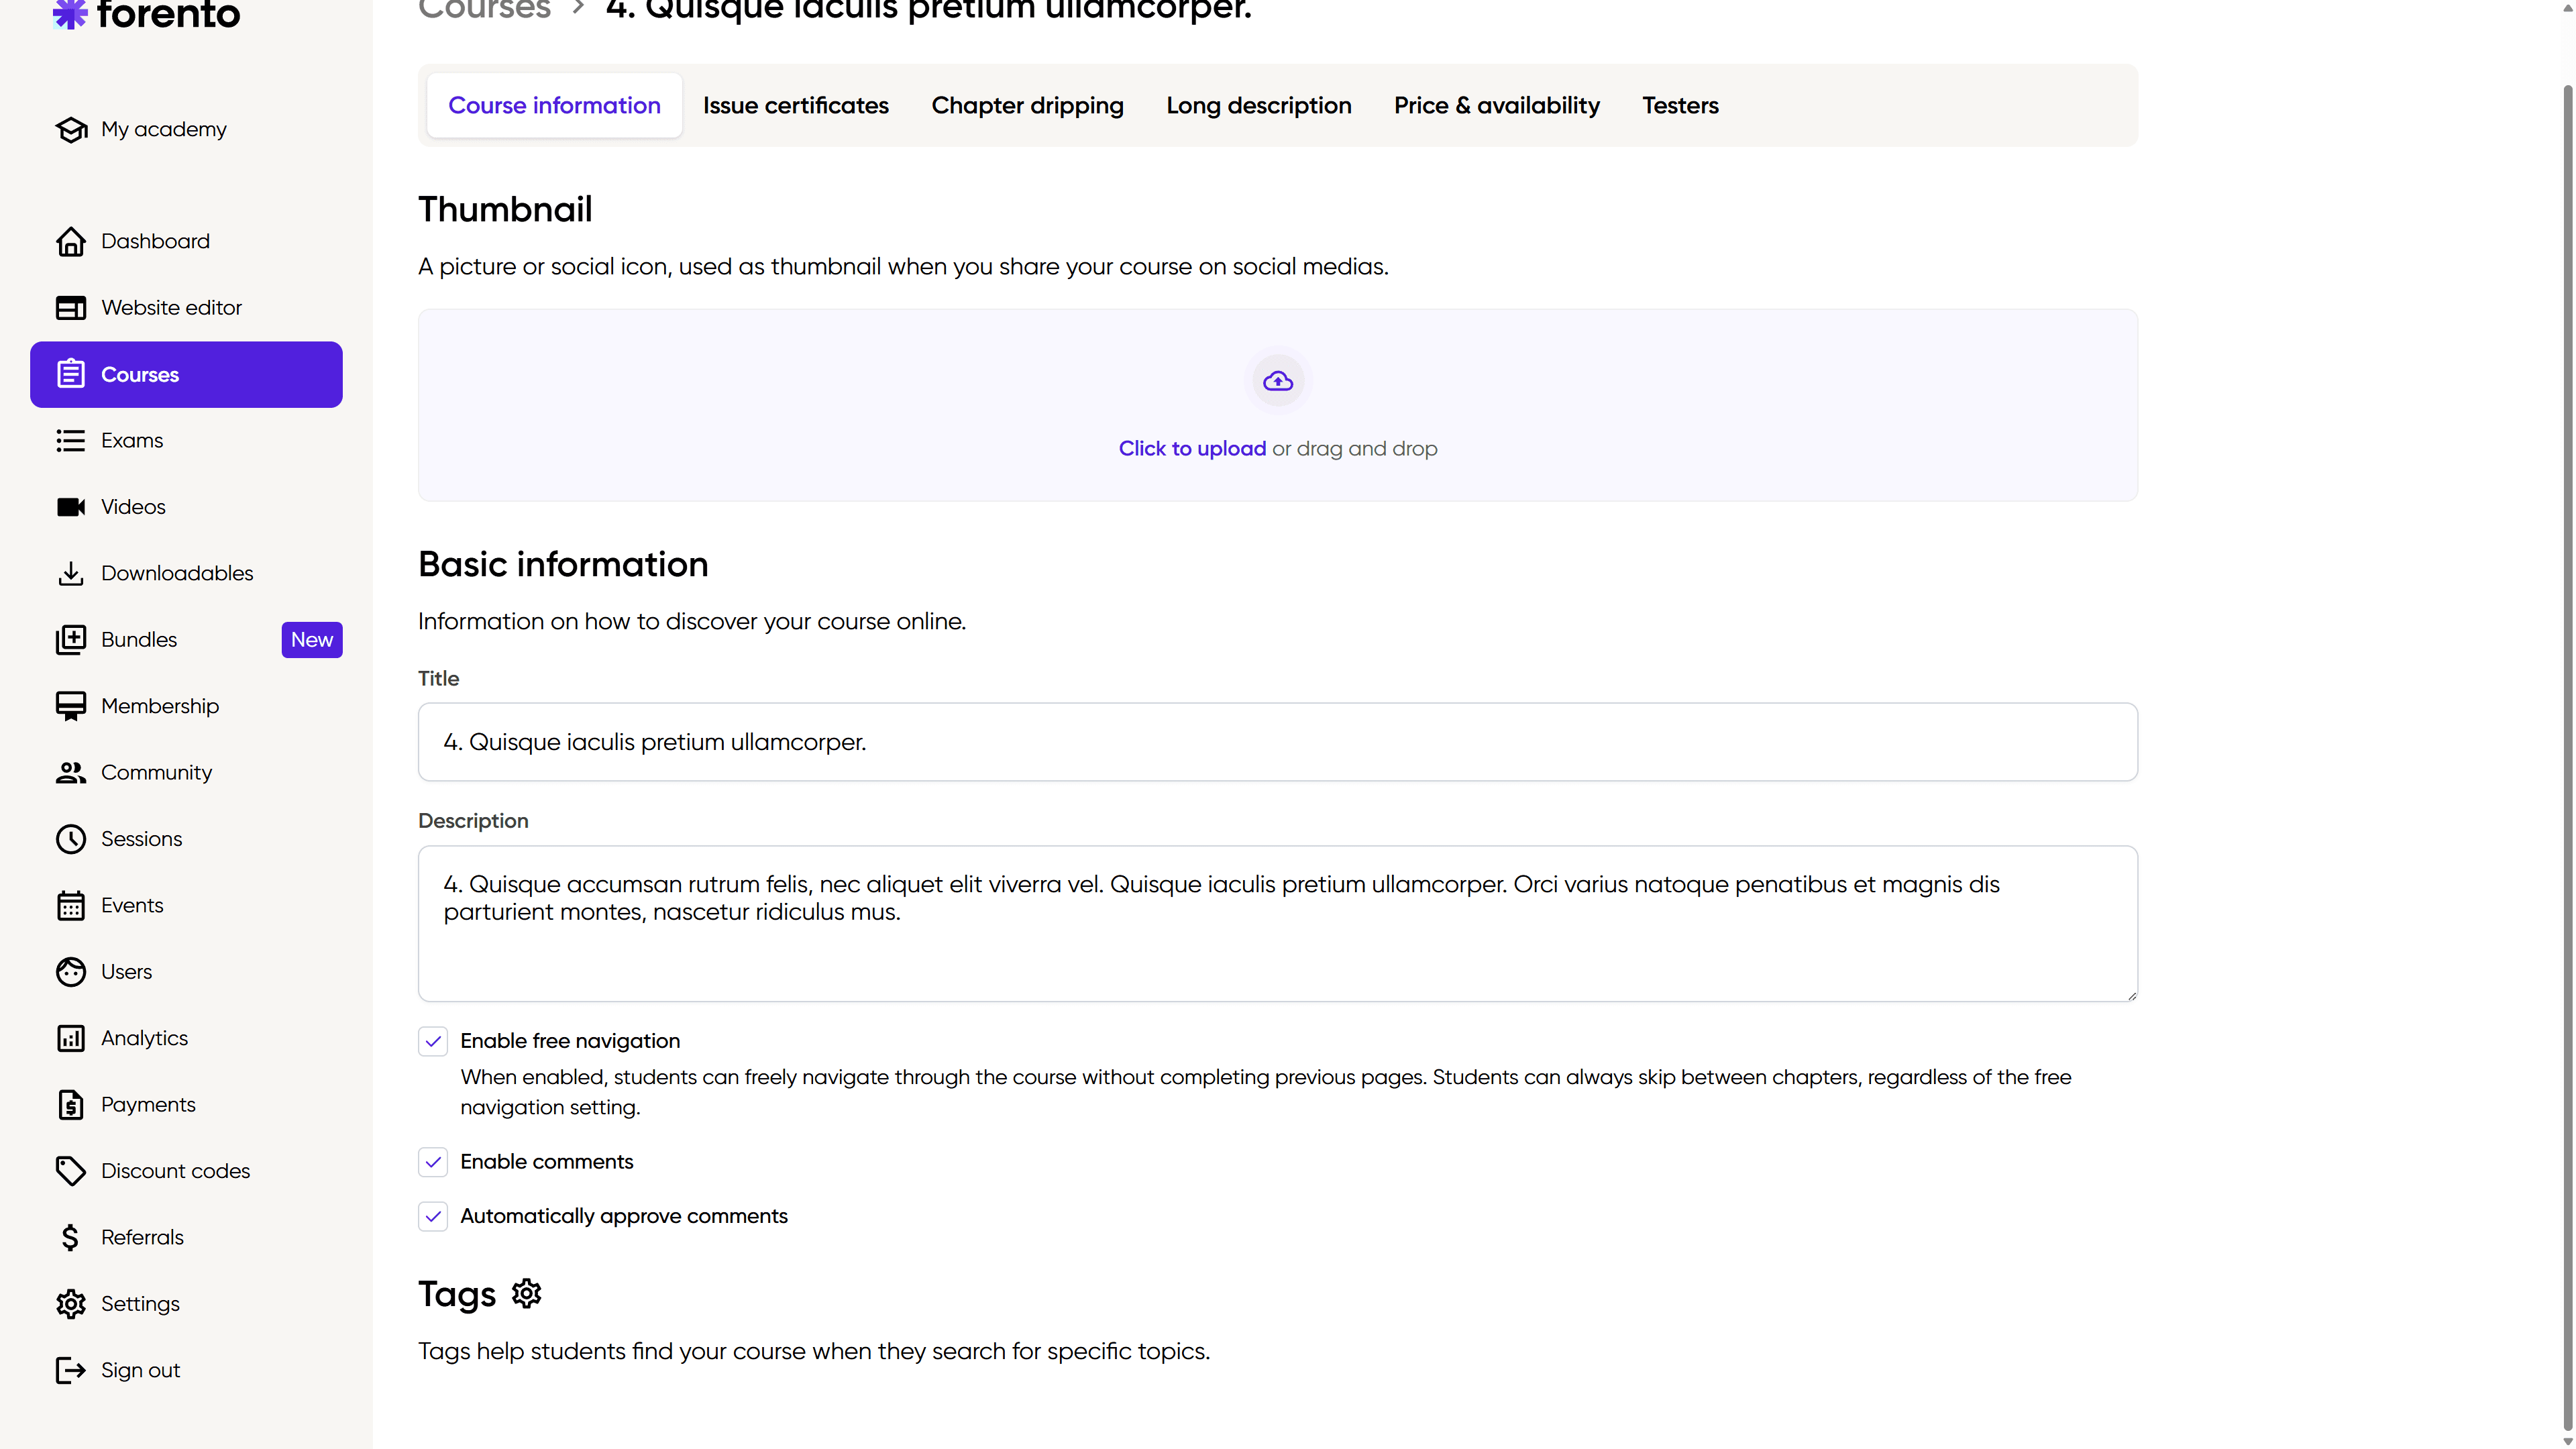
Task: Uncheck Enable free navigation checkbox
Action: [x=433, y=1041]
